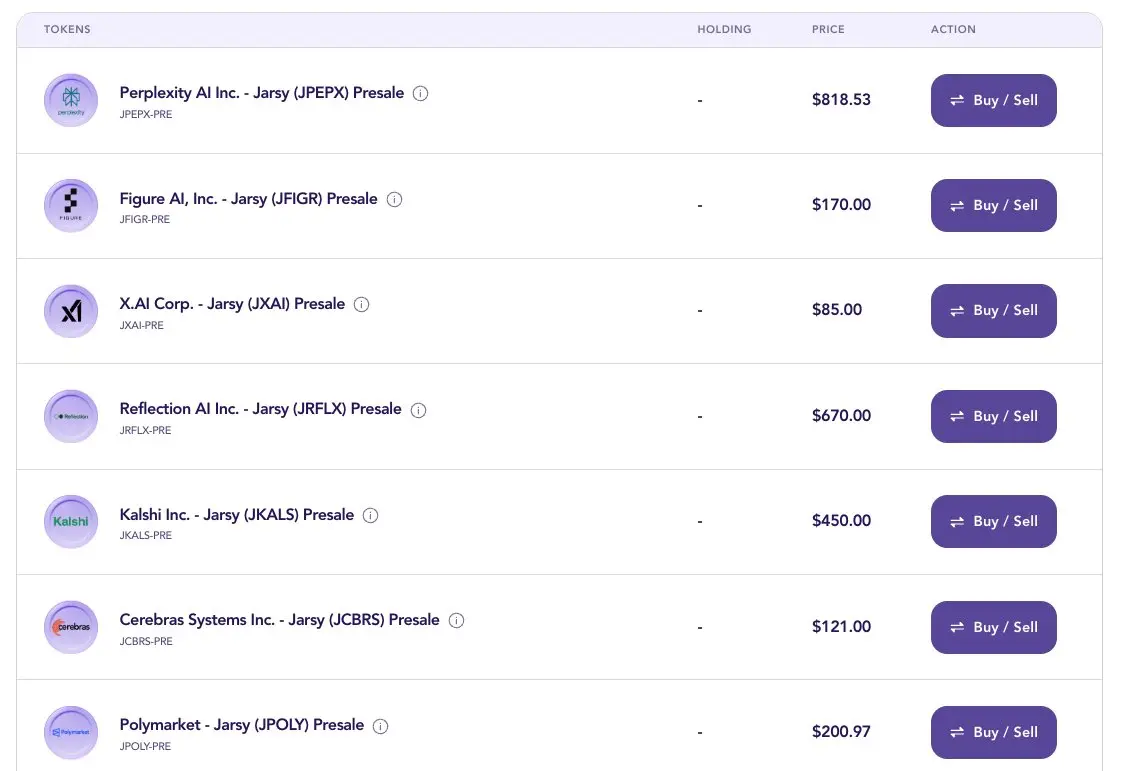
Task: Click the Reflection AI token logo
Action: coord(71,416)
